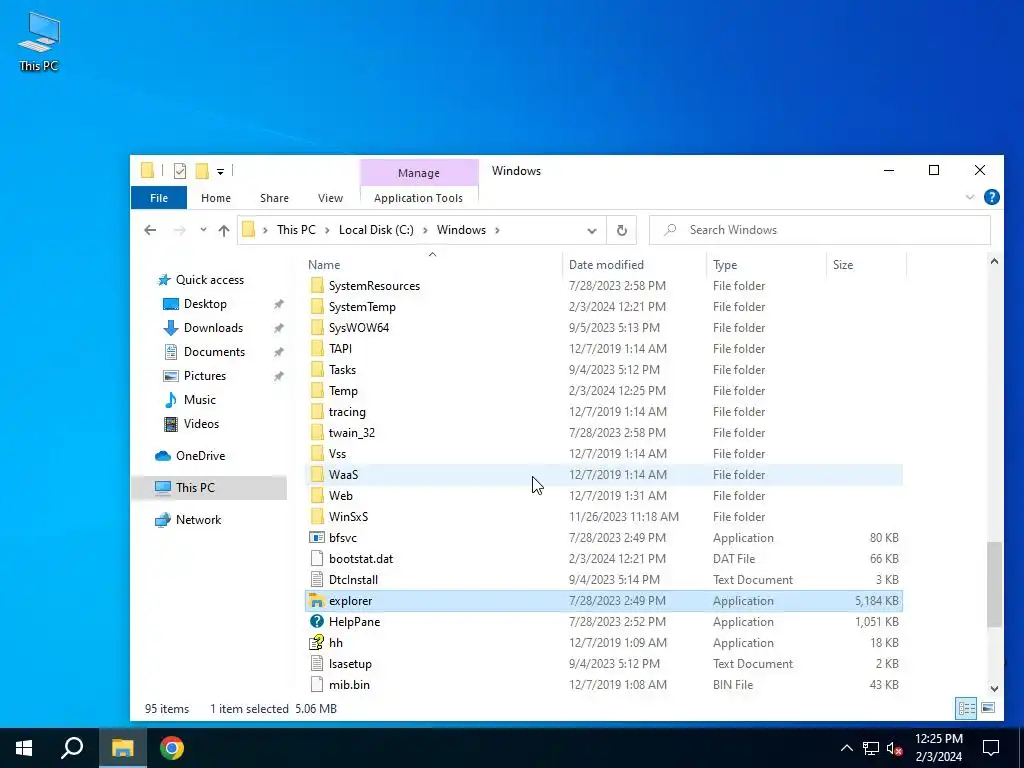Select the mib.bin file icon
Viewport: 1024px width, 768px height.
click(x=317, y=684)
